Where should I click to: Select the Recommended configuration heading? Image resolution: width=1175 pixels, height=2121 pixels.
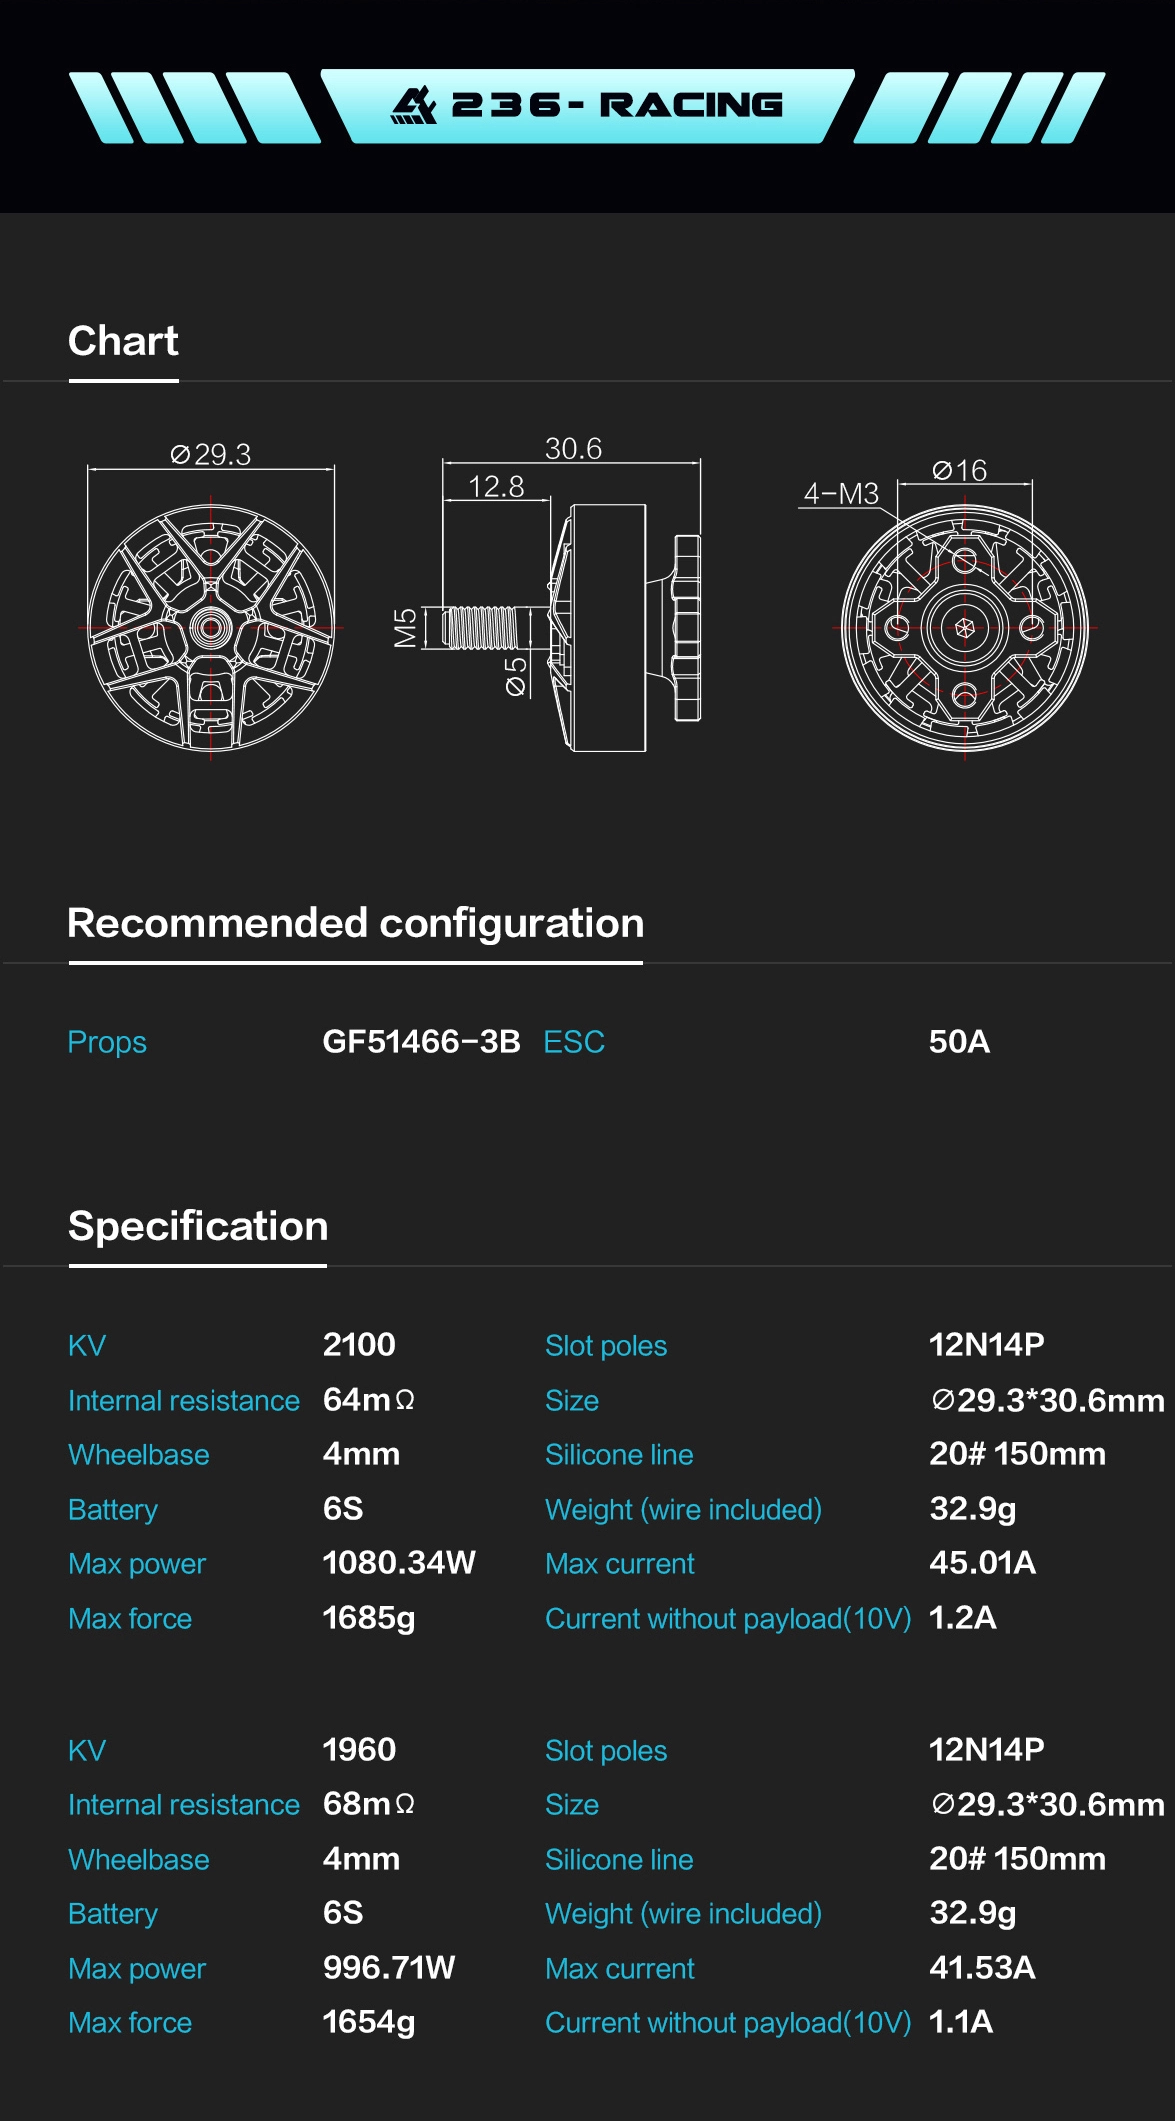point(355,924)
